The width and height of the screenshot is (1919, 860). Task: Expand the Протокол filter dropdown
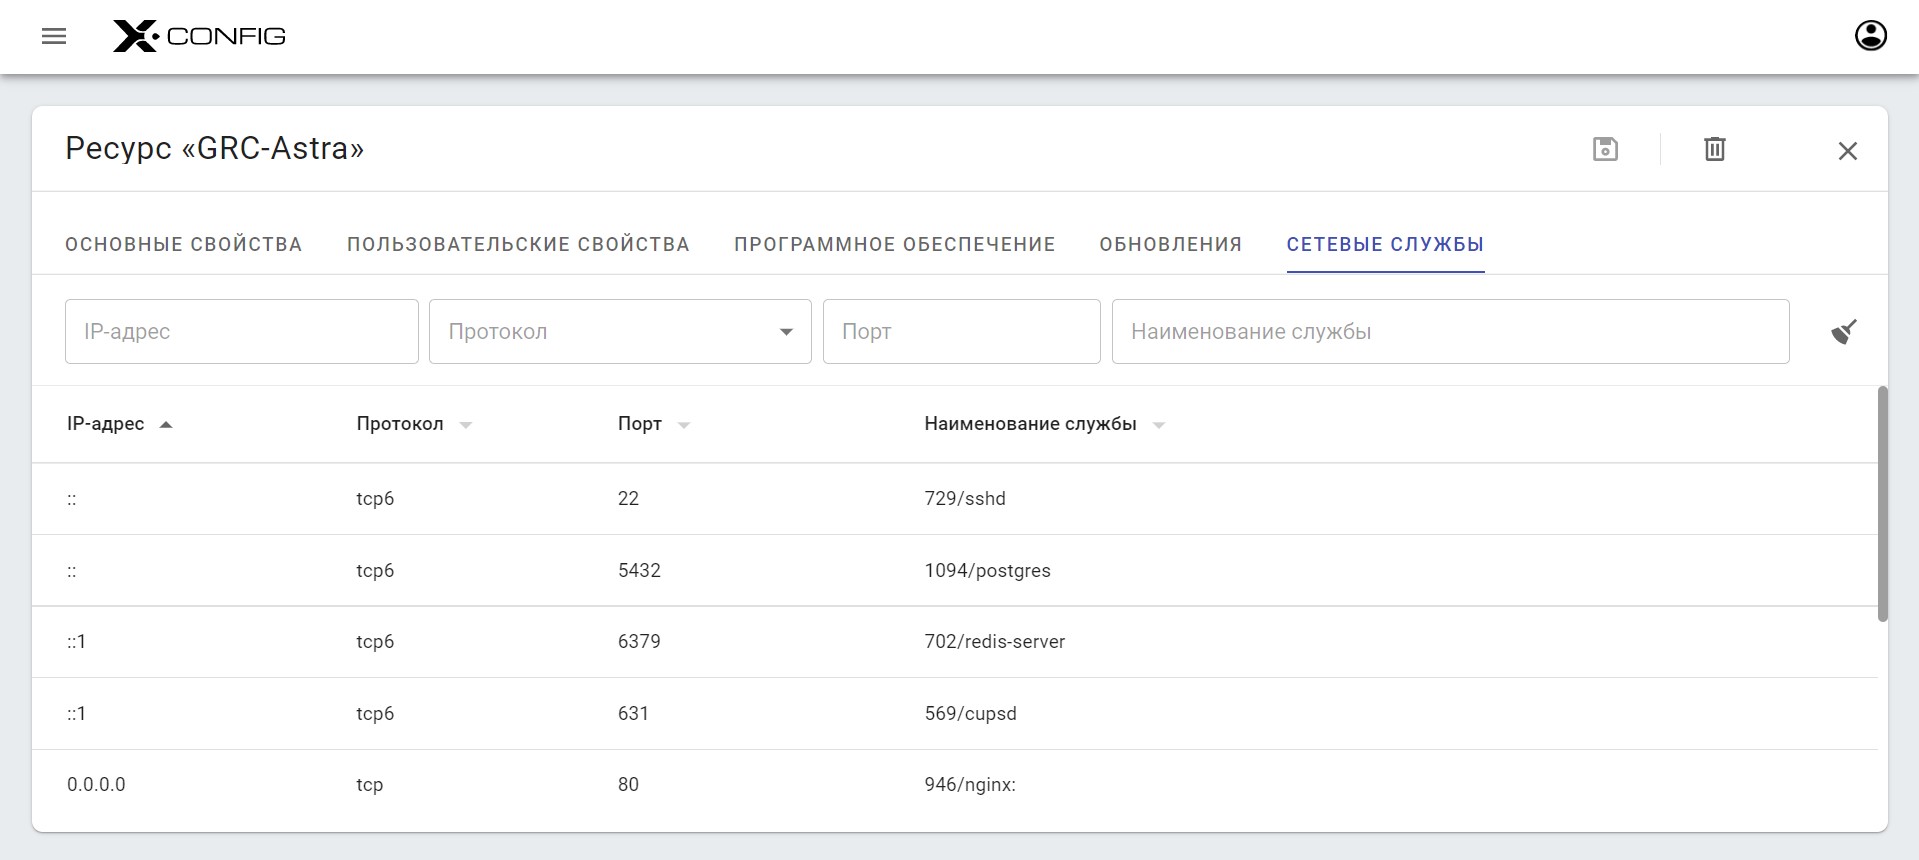786,332
